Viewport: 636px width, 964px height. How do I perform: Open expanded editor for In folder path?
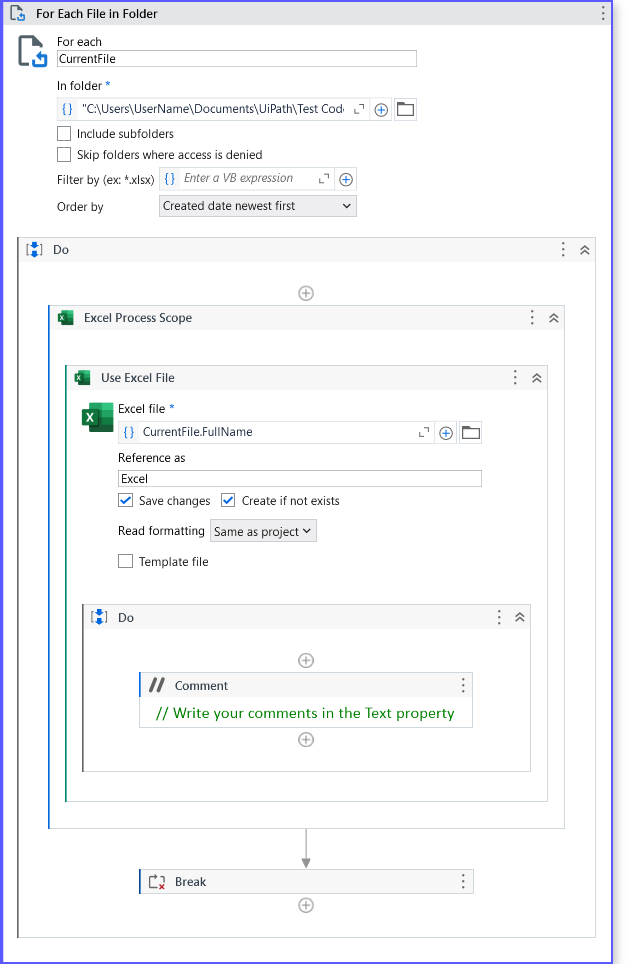(359, 109)
